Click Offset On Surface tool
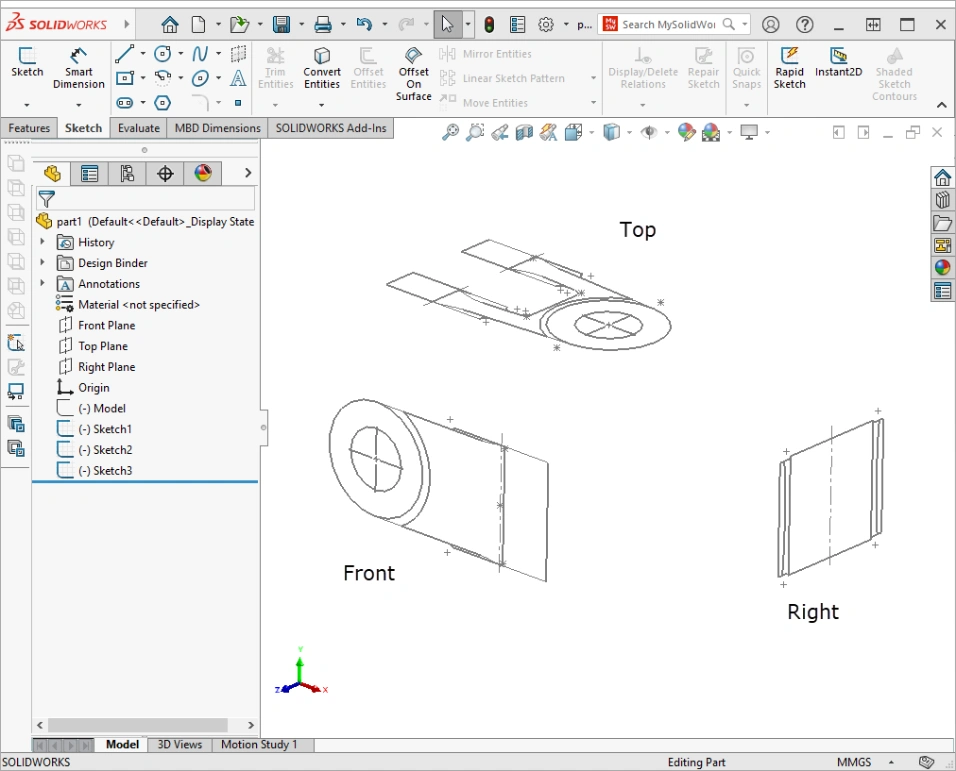 pos(413,74)
